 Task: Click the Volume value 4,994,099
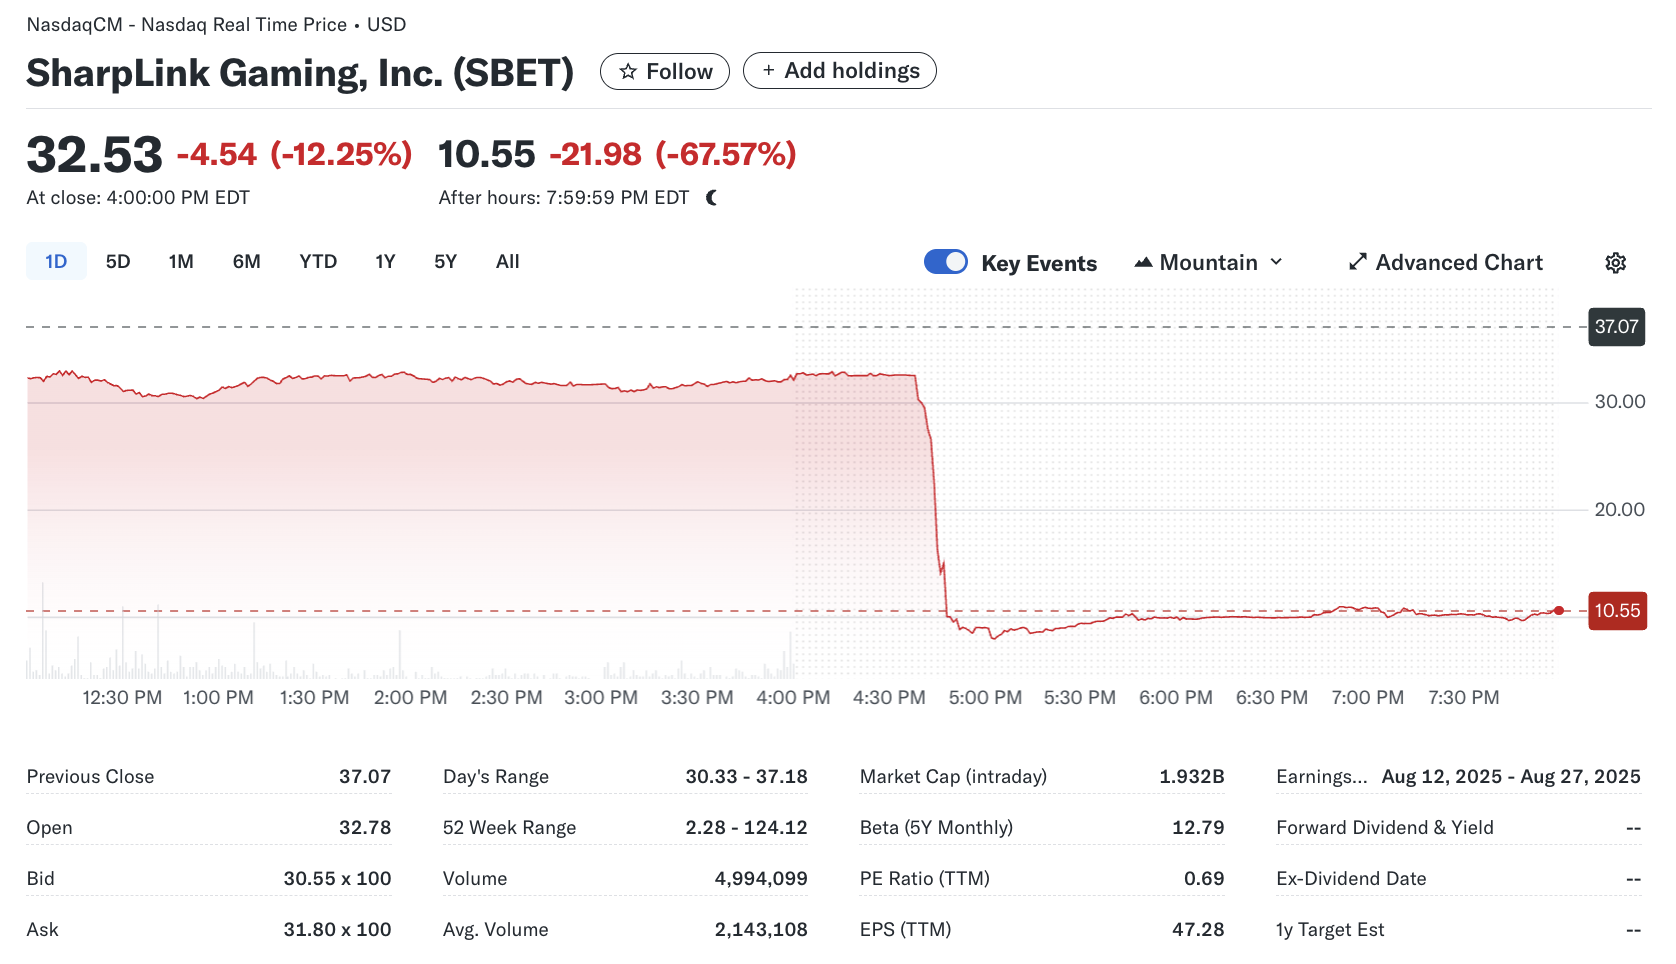[x=761, y=878]
